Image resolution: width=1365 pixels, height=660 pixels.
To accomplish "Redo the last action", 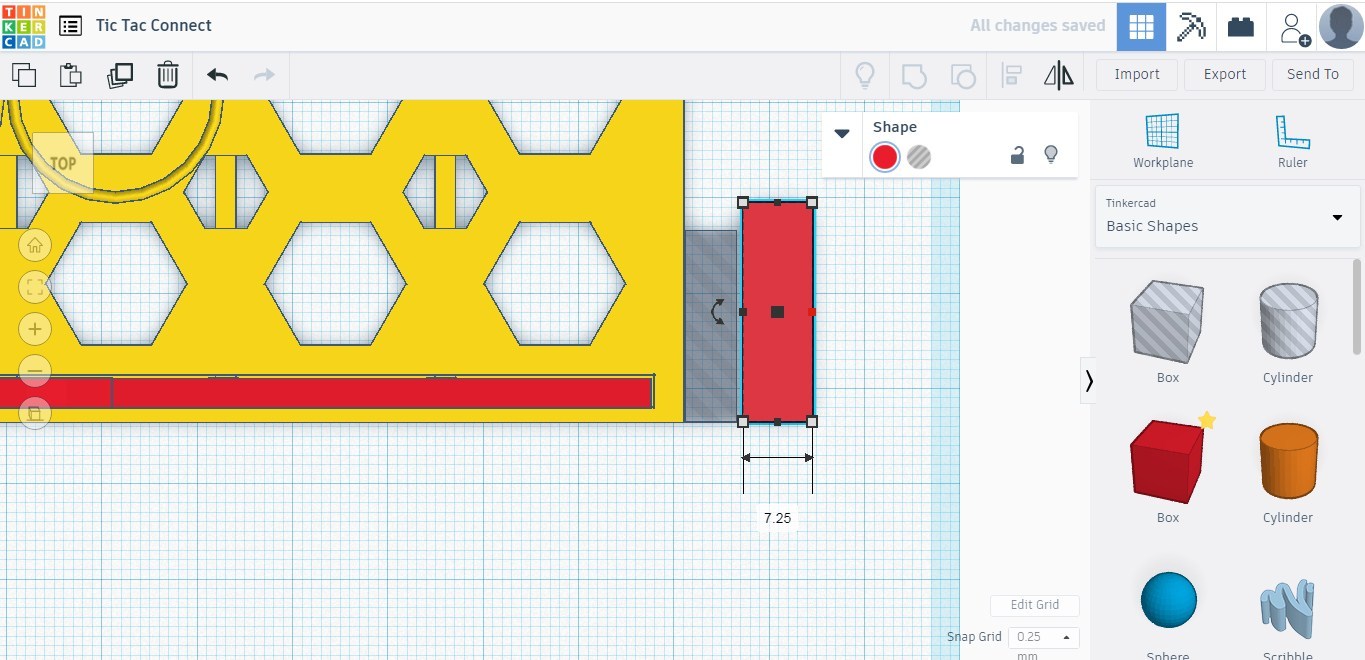I will click(x=264, y=75).
